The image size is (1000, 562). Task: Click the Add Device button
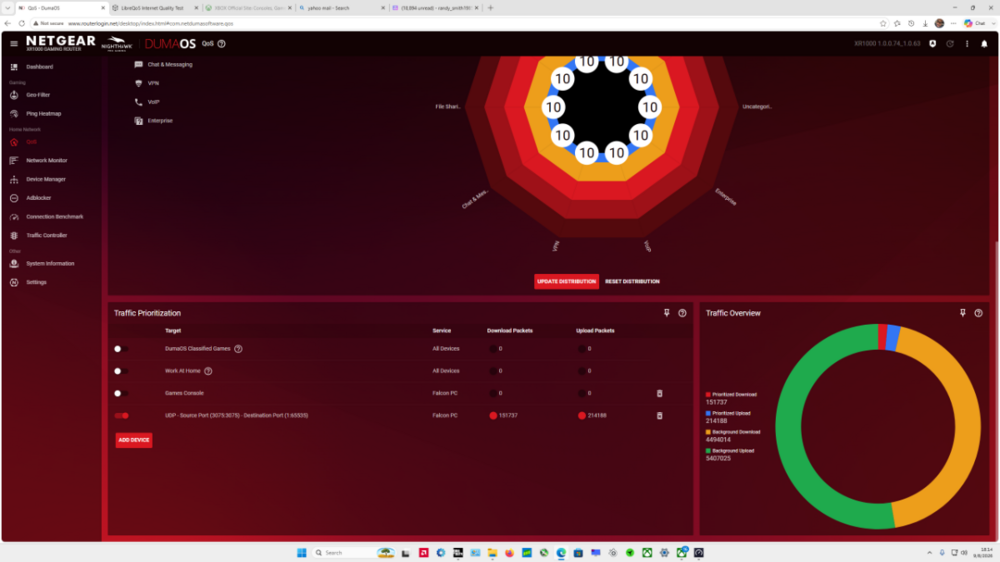pyautogui.click(x=134, y=440)
